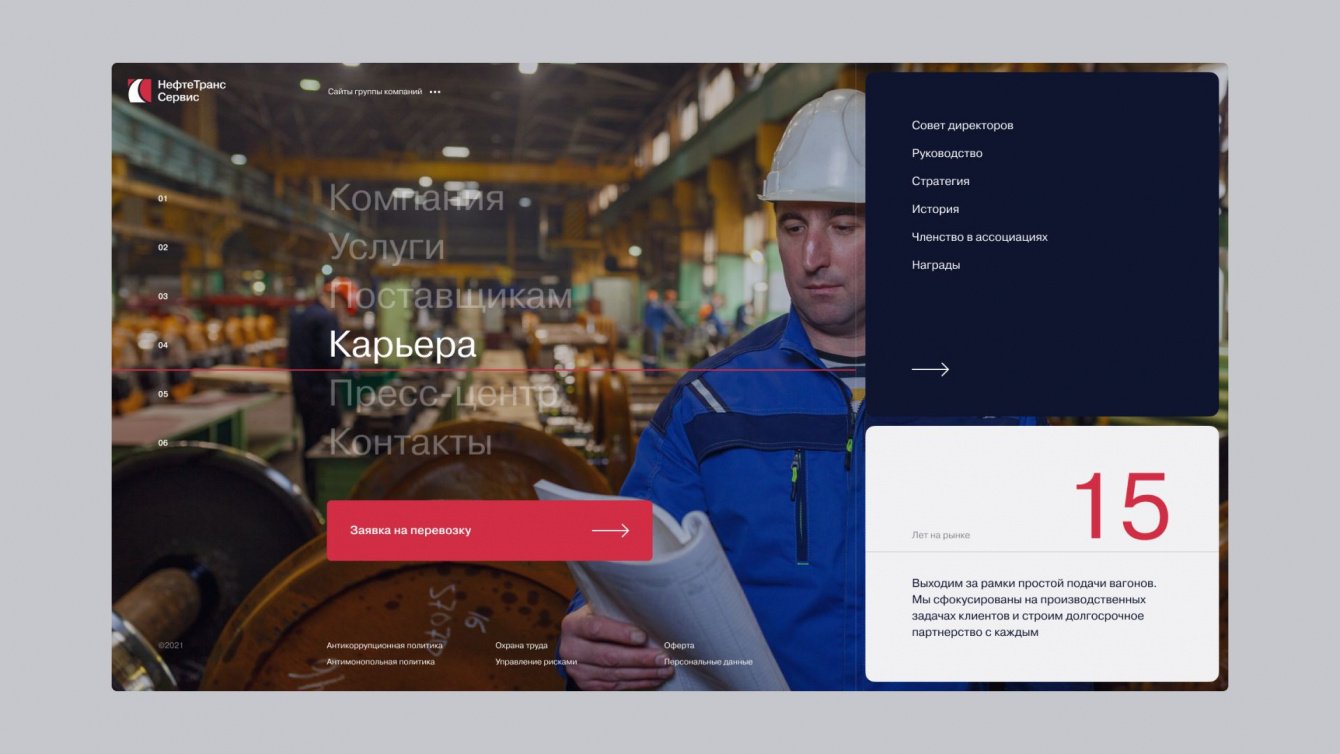Go to the Пресс-центр section

[x=443, y=394]
